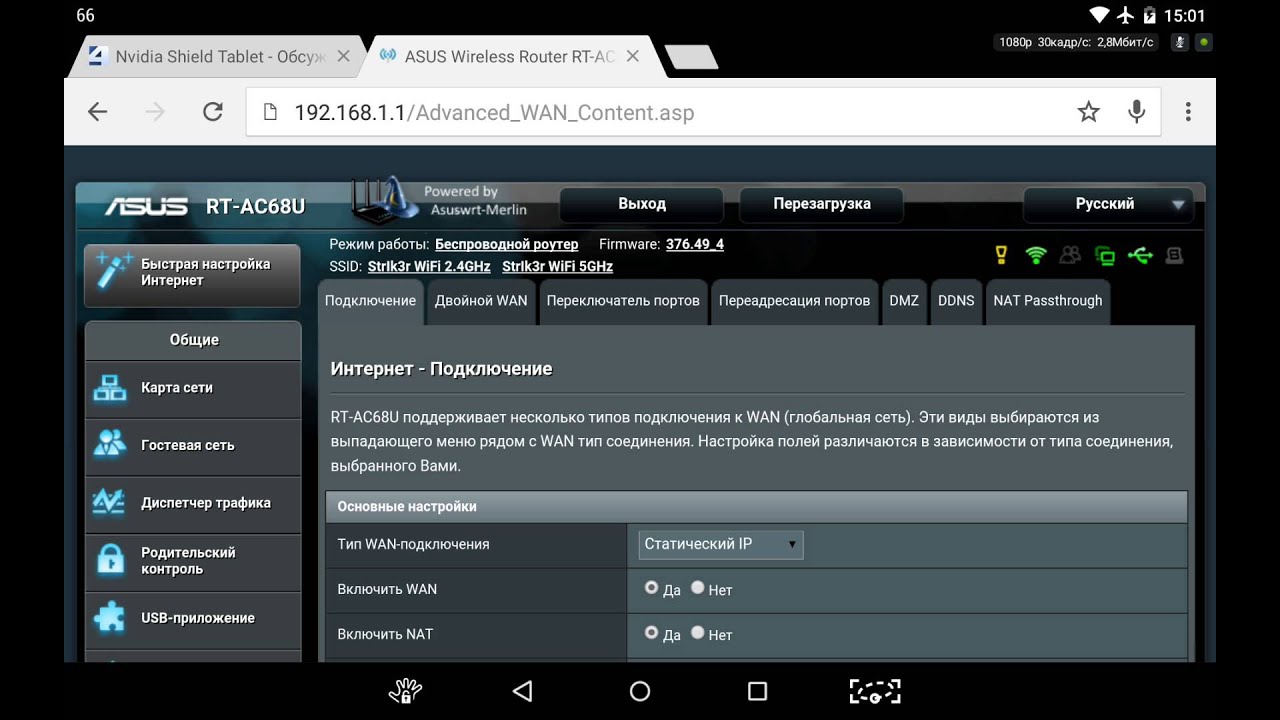
Task: Tap the microphone mute recording indicator
Action: point(1180,42)
